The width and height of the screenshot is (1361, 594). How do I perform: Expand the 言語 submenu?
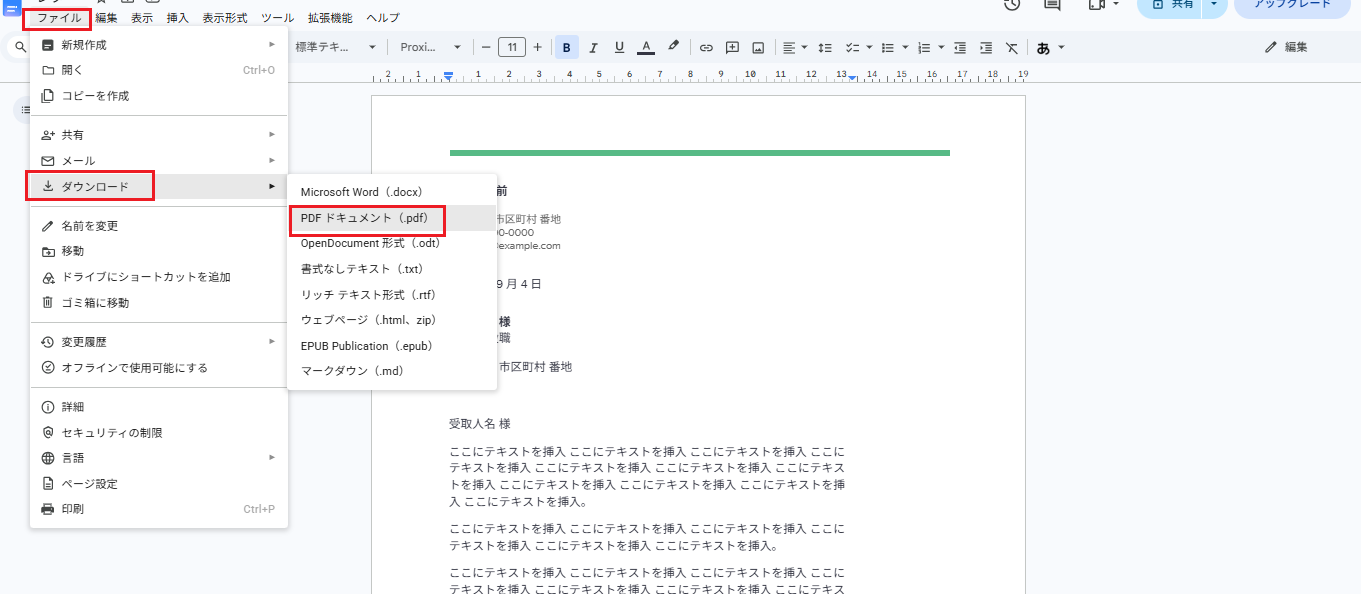coord(159,458)
